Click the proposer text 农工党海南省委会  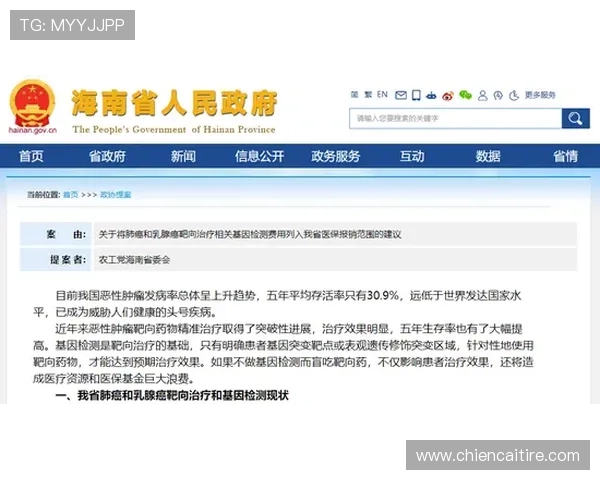(134, 260)
